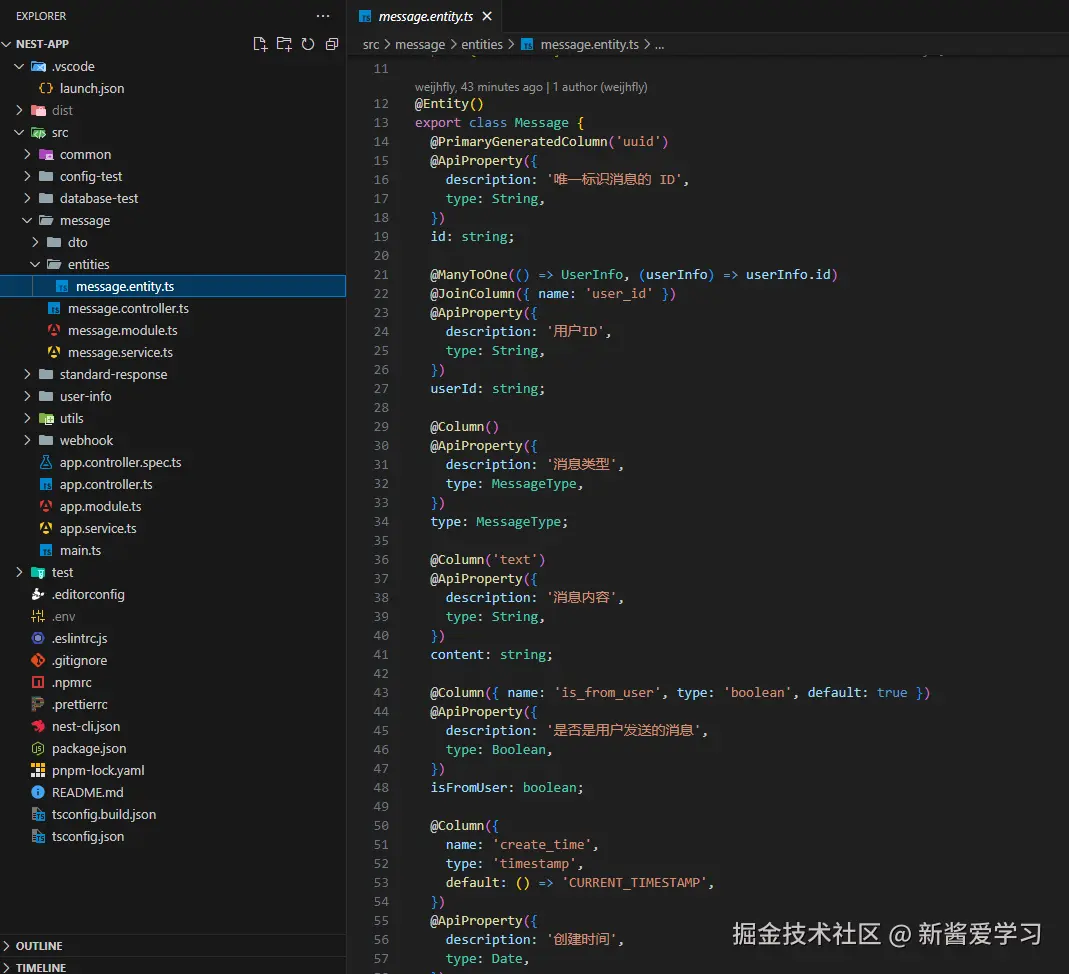Open .prettierrc file
Screen dimensions: 1069x974
tap(80, 705)
